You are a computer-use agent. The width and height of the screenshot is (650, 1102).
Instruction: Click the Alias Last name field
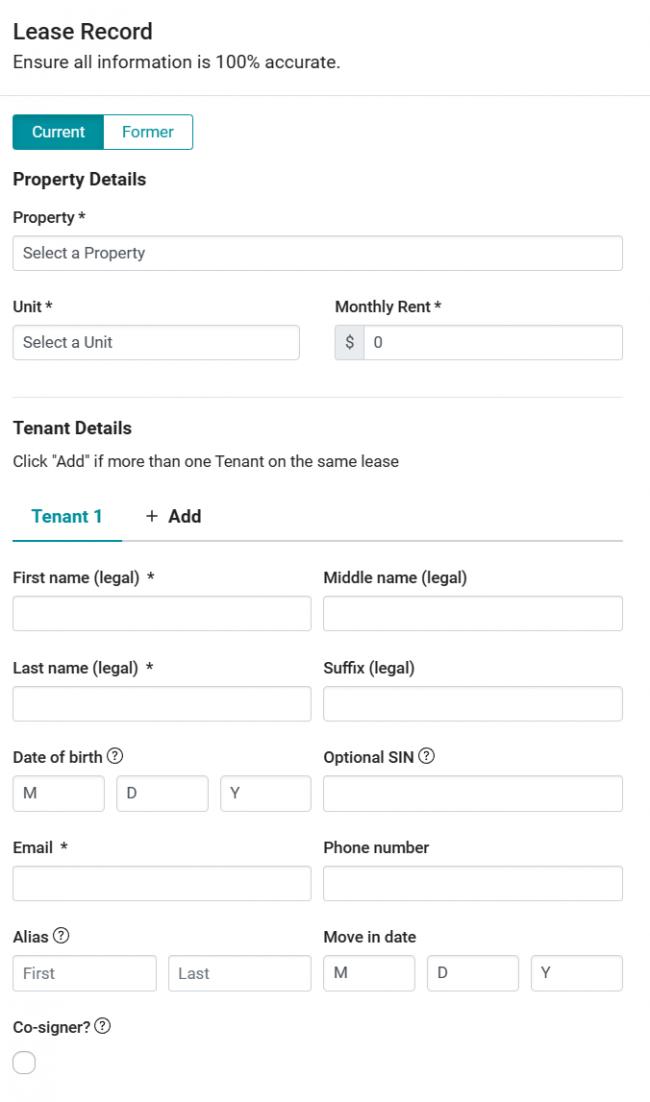tap(240, 973)
